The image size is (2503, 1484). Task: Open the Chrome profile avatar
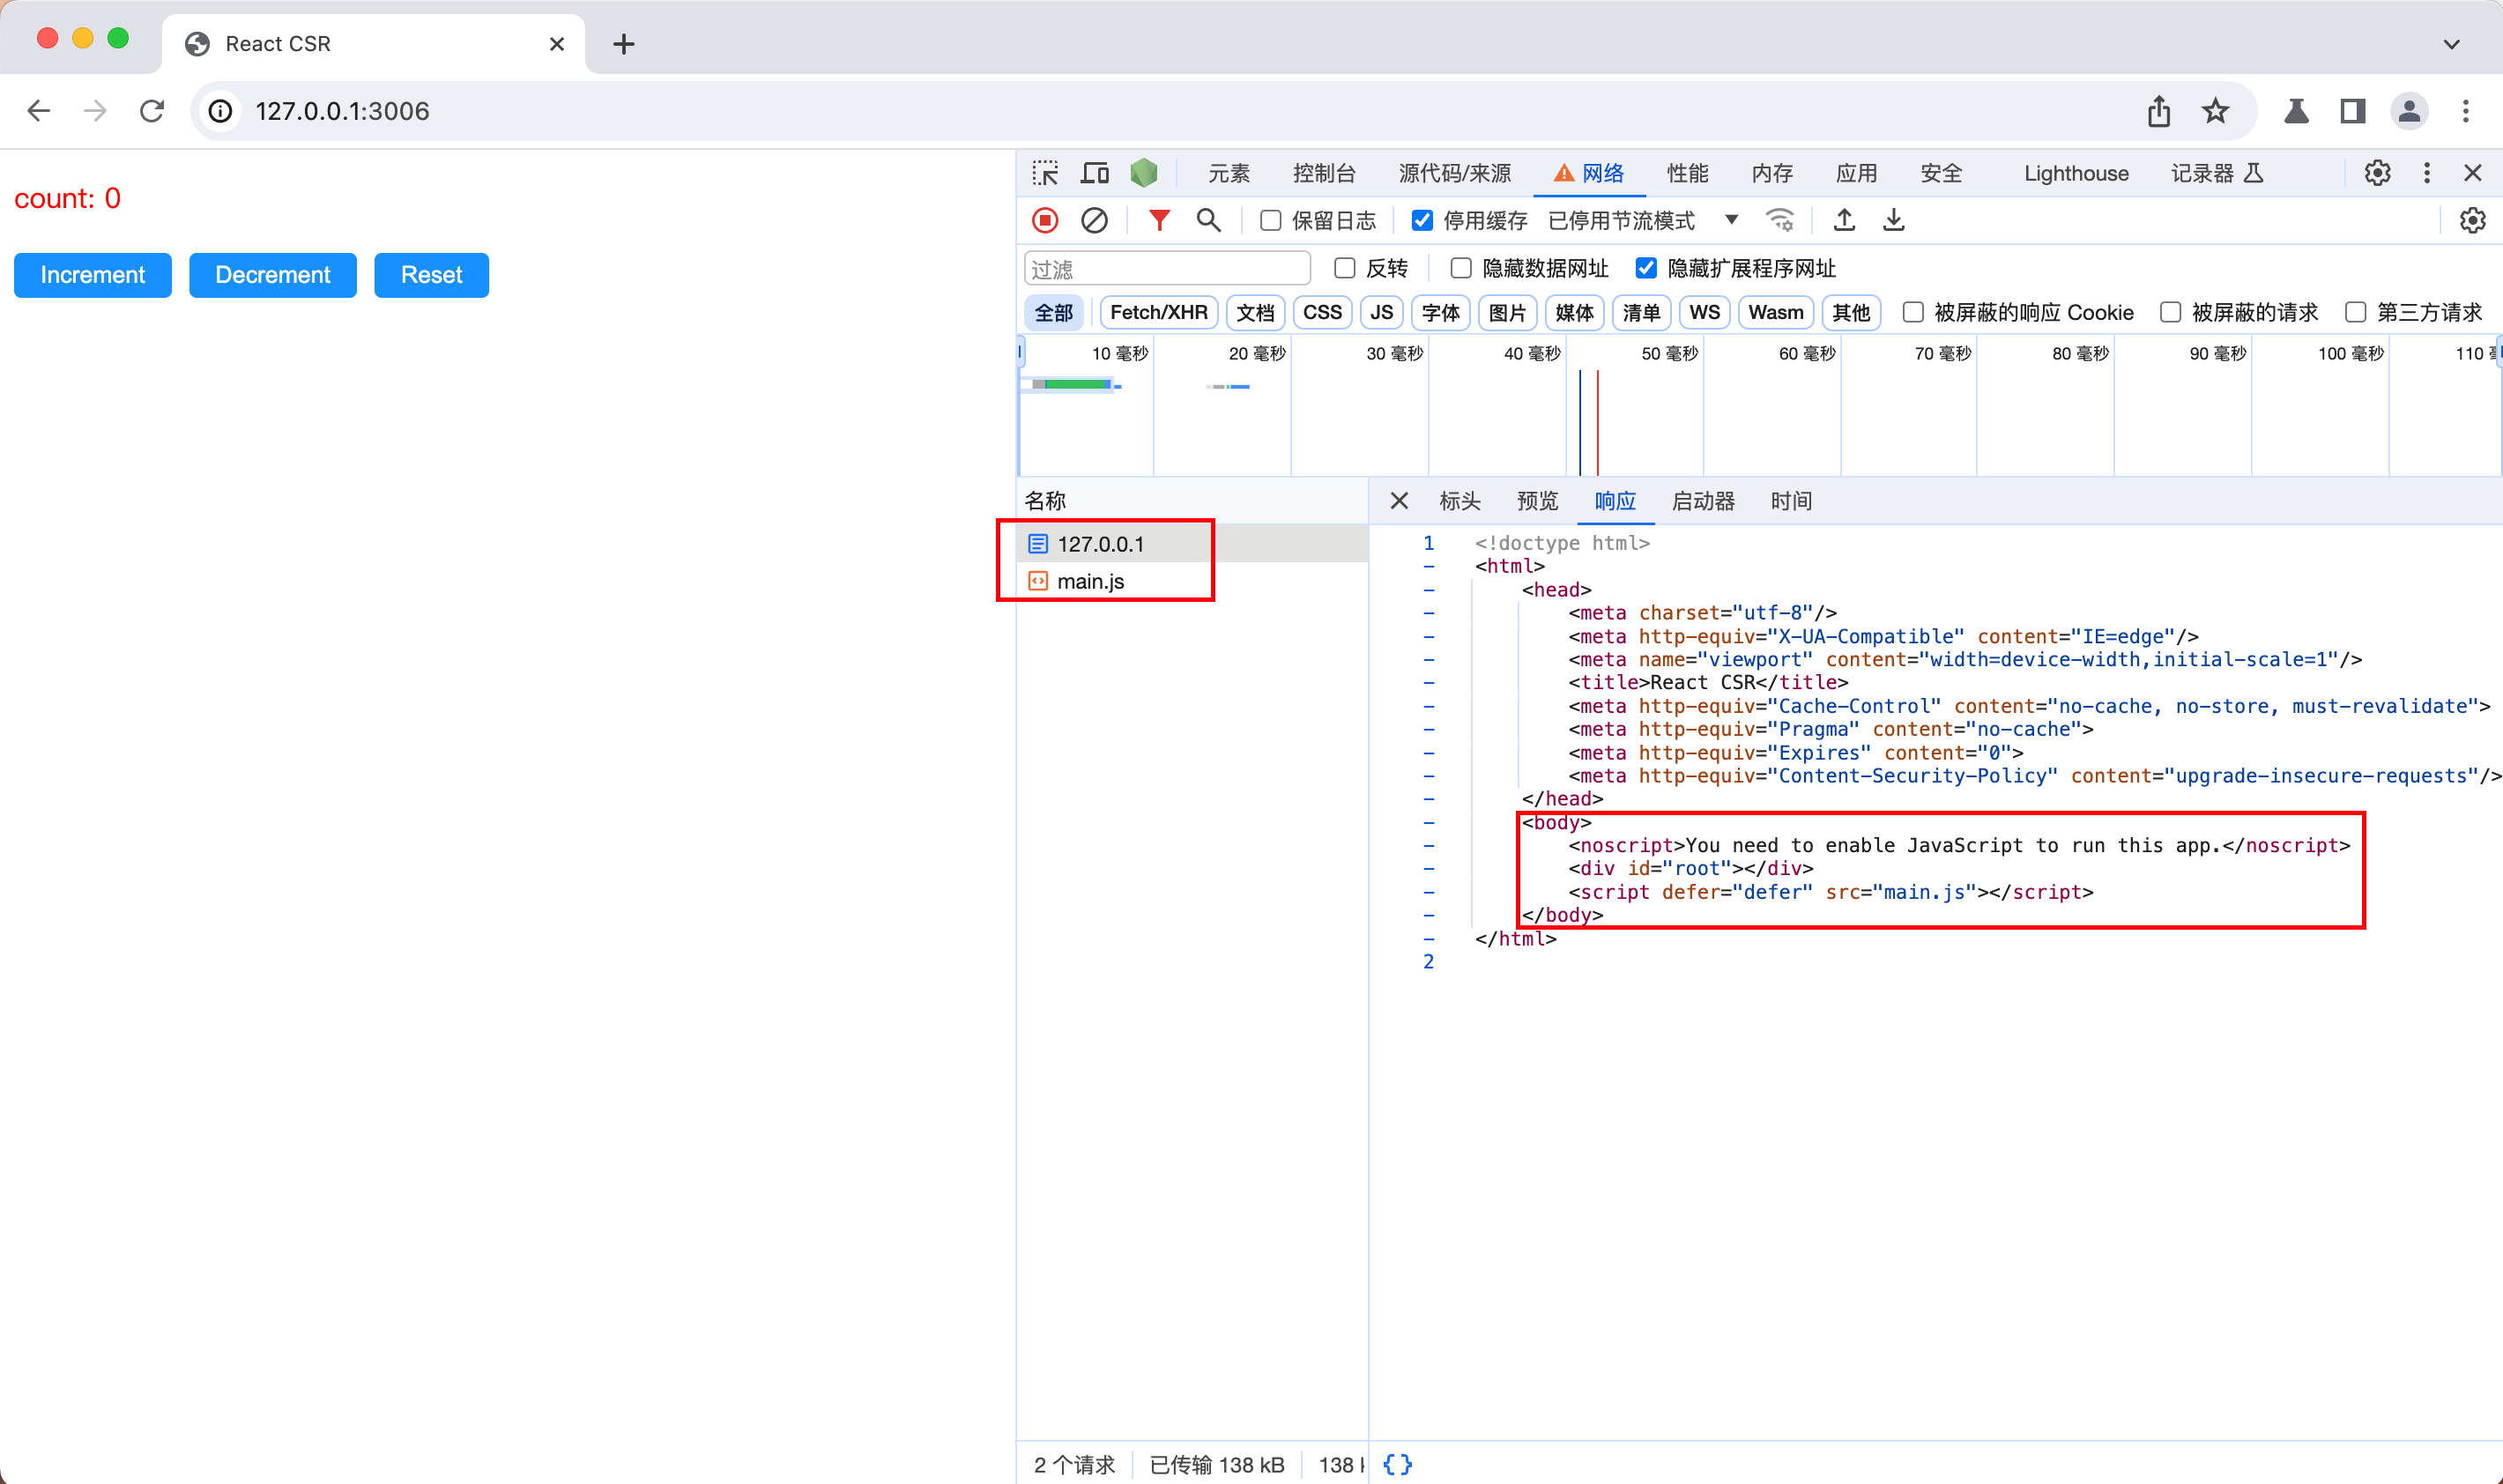coord(2409,111)
